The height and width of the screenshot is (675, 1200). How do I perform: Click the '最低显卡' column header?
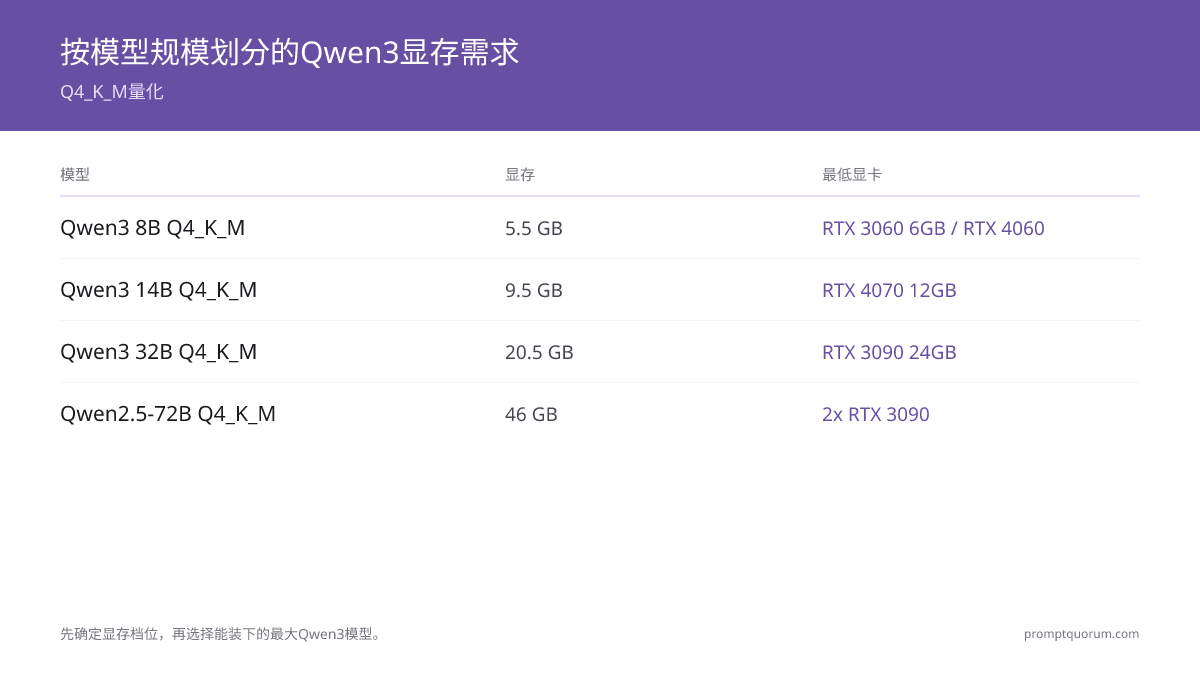(x=852, y=174)
